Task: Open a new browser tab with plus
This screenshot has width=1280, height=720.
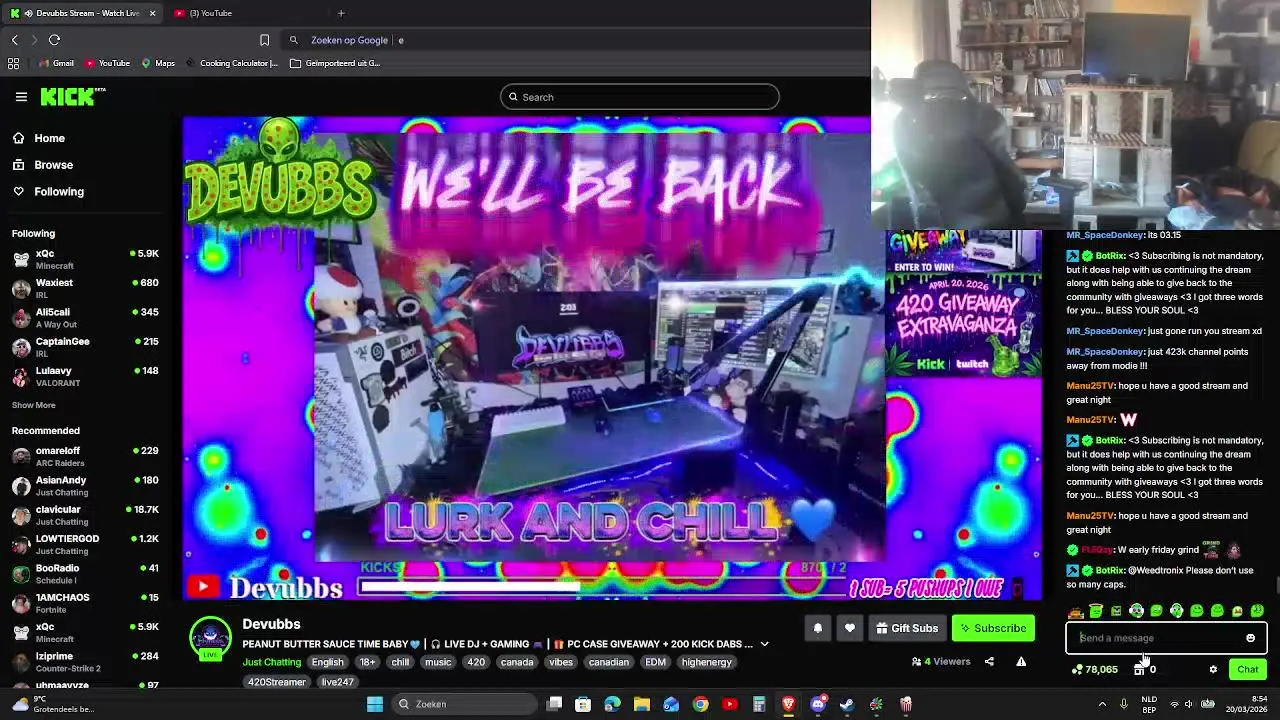Action: [341, 13]
